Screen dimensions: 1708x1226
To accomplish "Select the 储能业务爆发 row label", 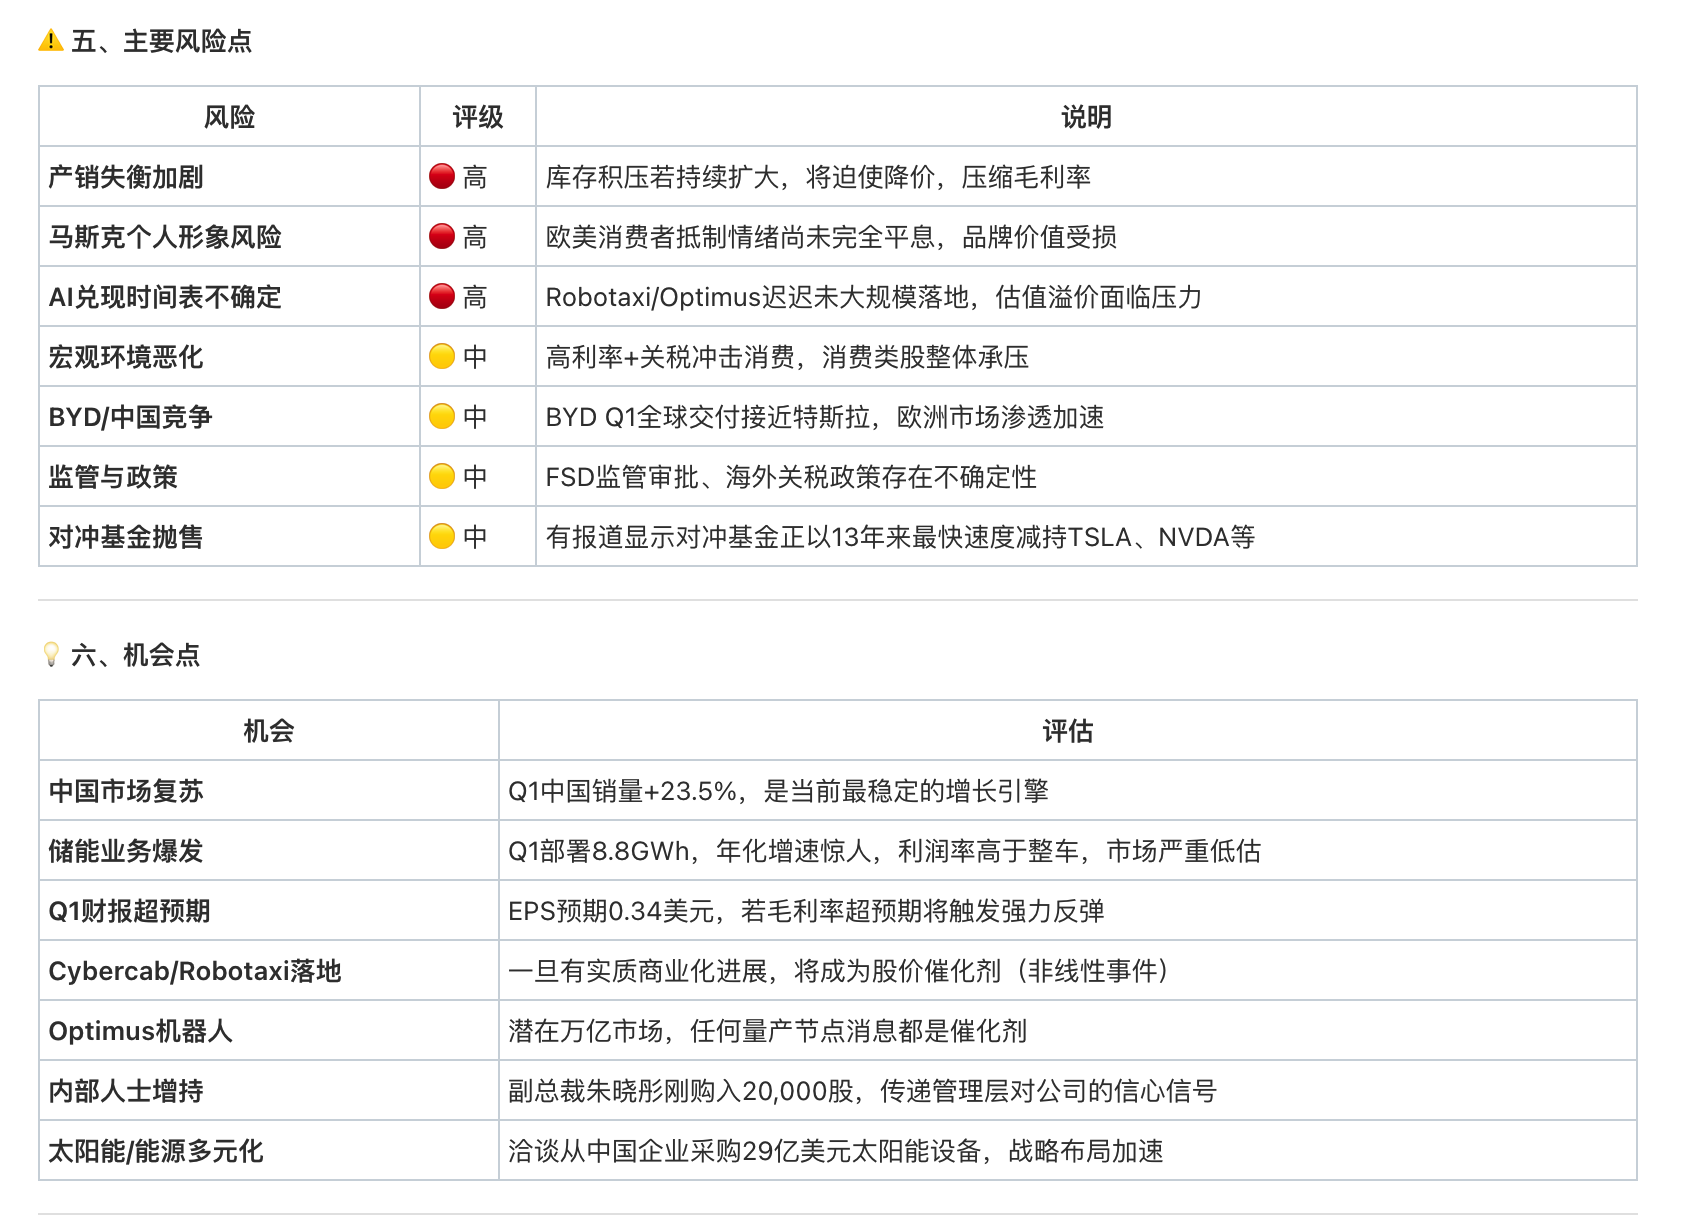I will click(126, 851).
